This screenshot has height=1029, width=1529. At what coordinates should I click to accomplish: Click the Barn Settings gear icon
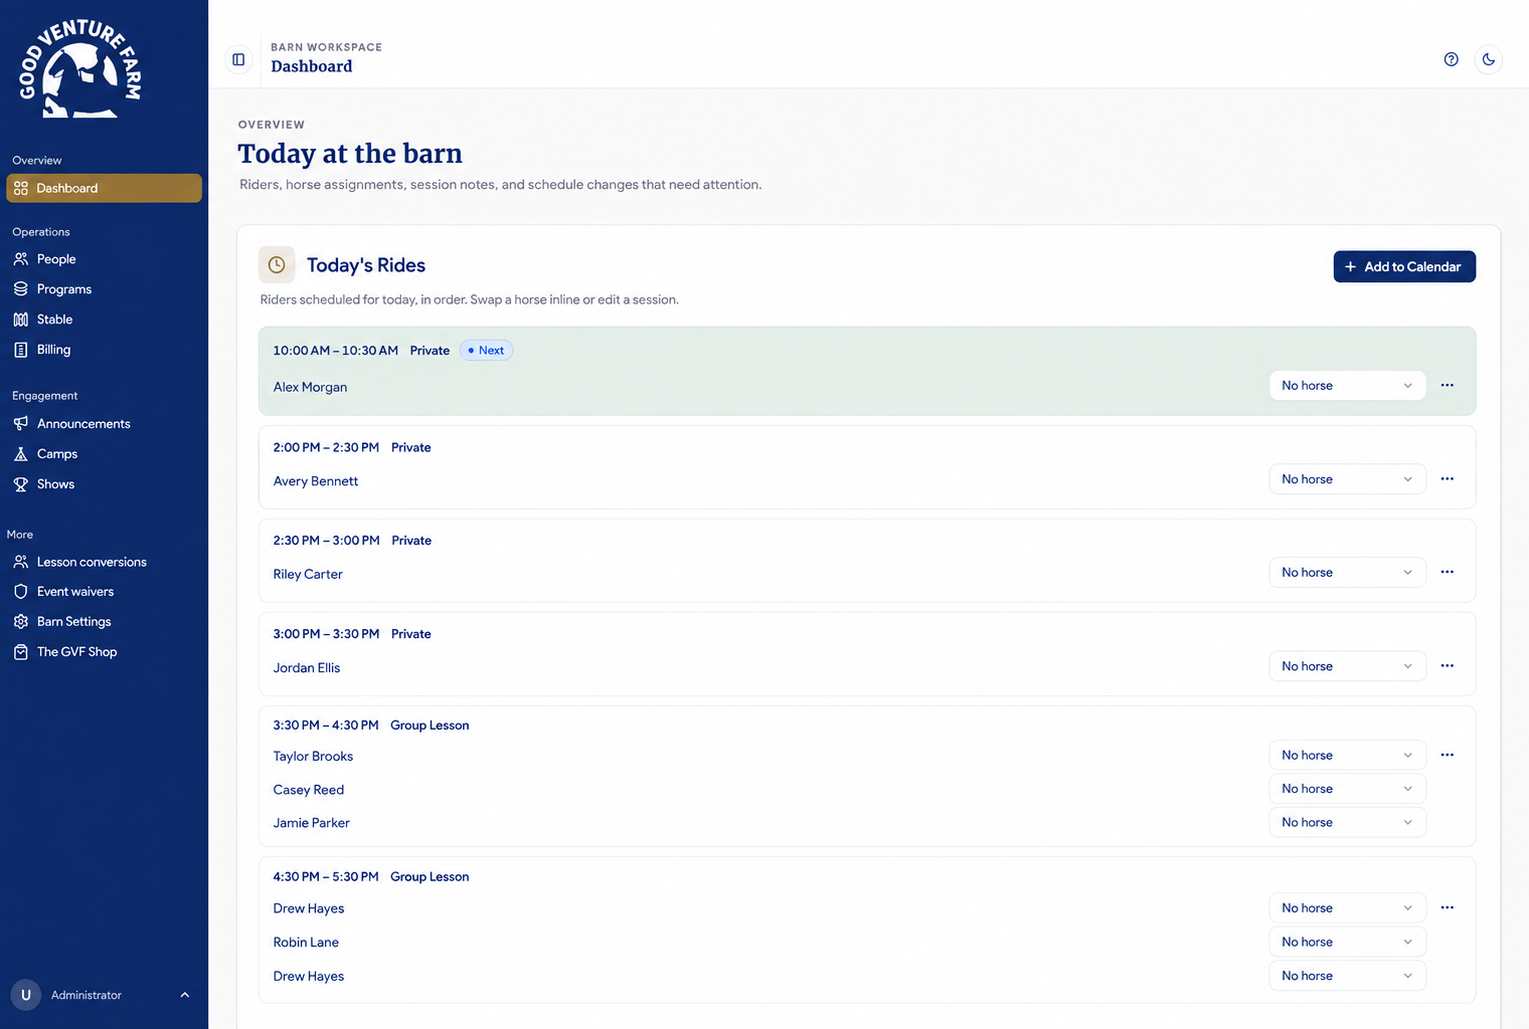21,622
